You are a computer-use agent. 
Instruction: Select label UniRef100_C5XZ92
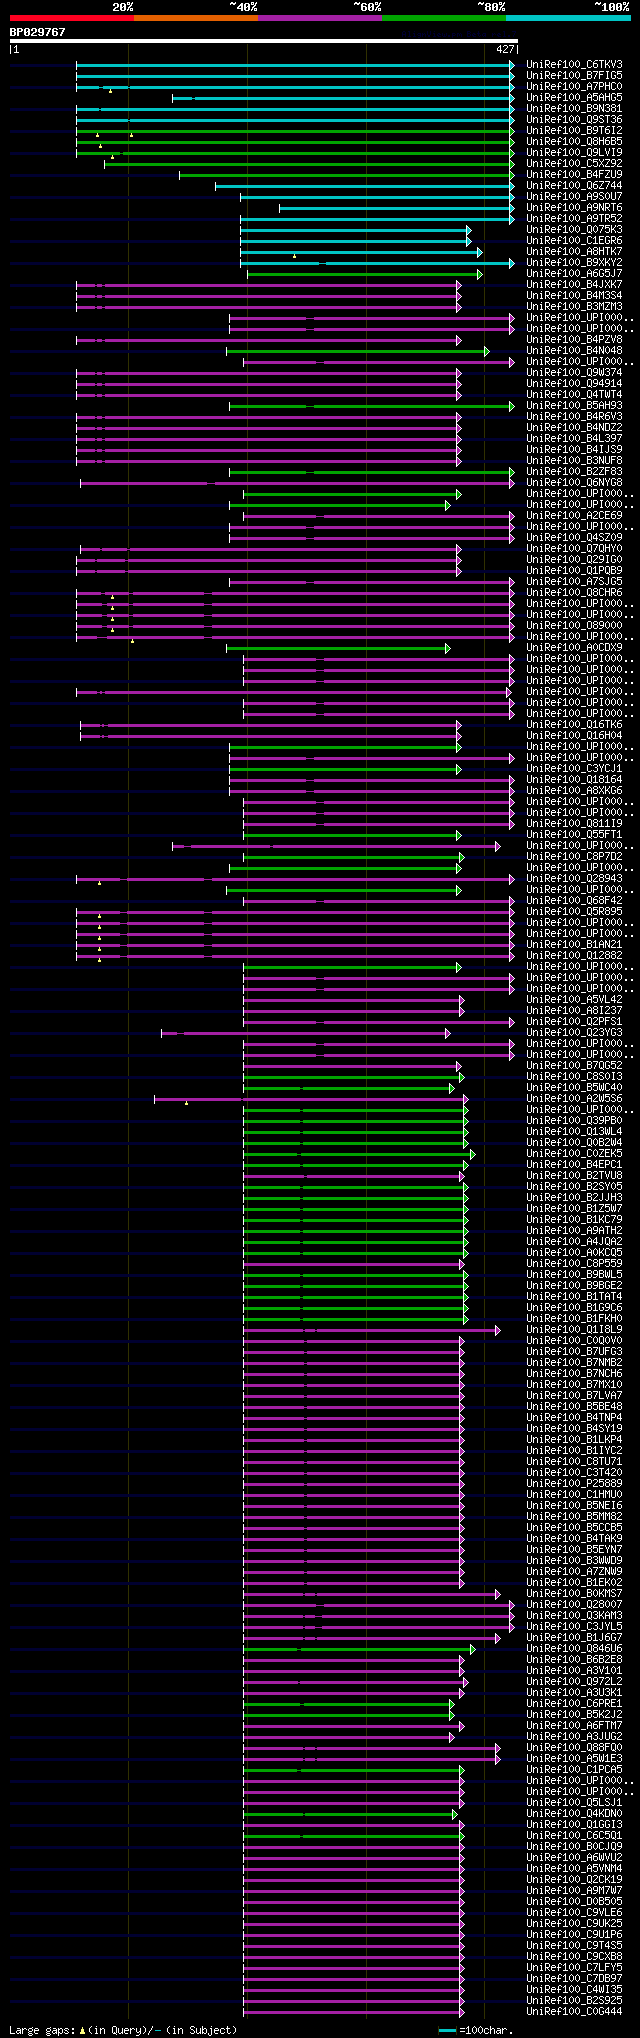pyautogui.click(x=574, y=164)
